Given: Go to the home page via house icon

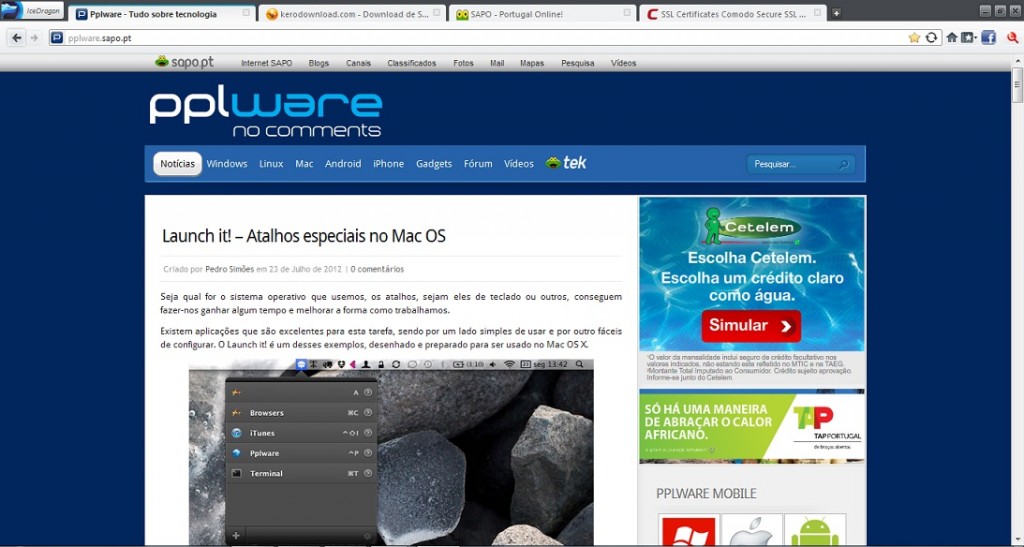Looking at the screenshot, I should 952,38.
